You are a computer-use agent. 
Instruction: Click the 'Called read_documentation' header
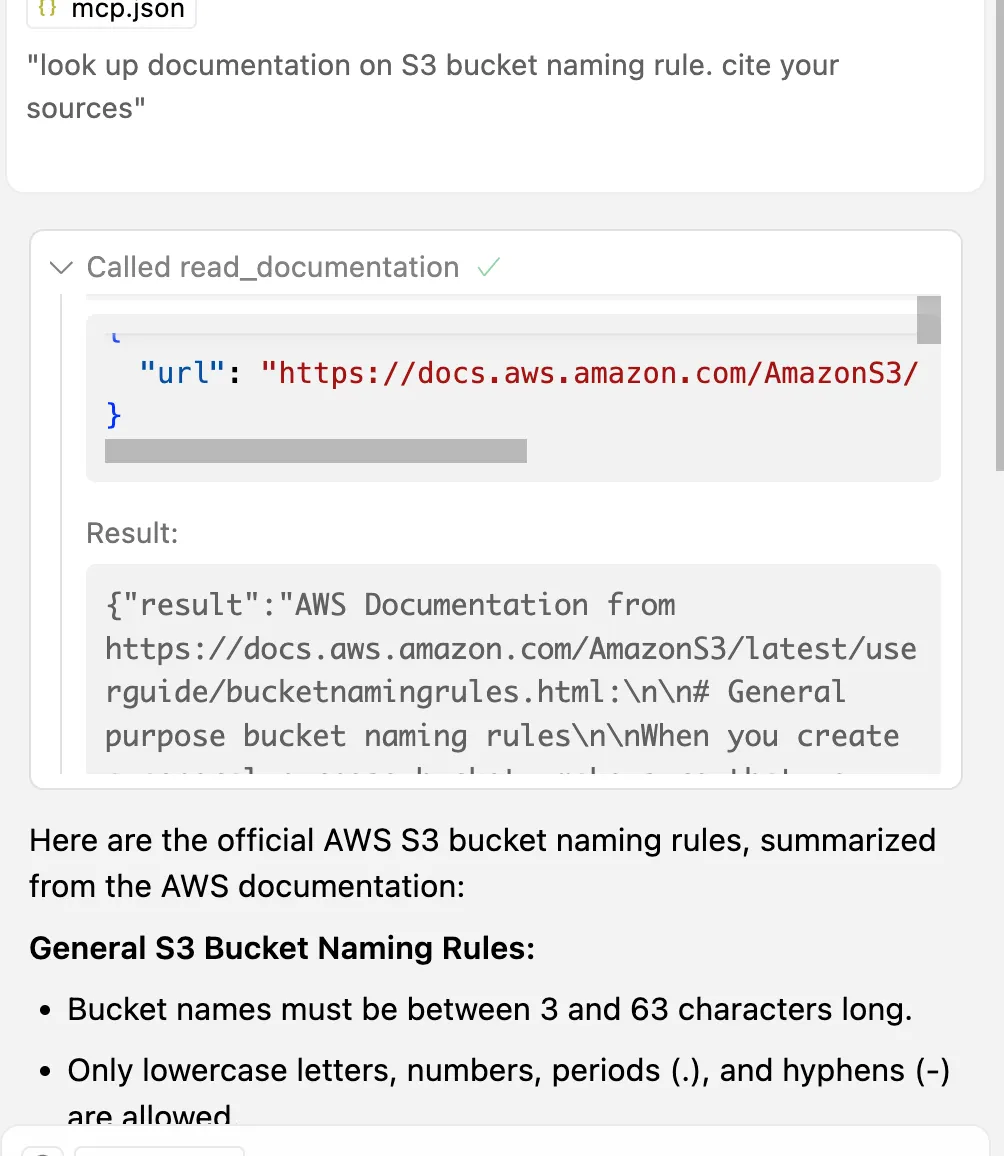[271, 267]
